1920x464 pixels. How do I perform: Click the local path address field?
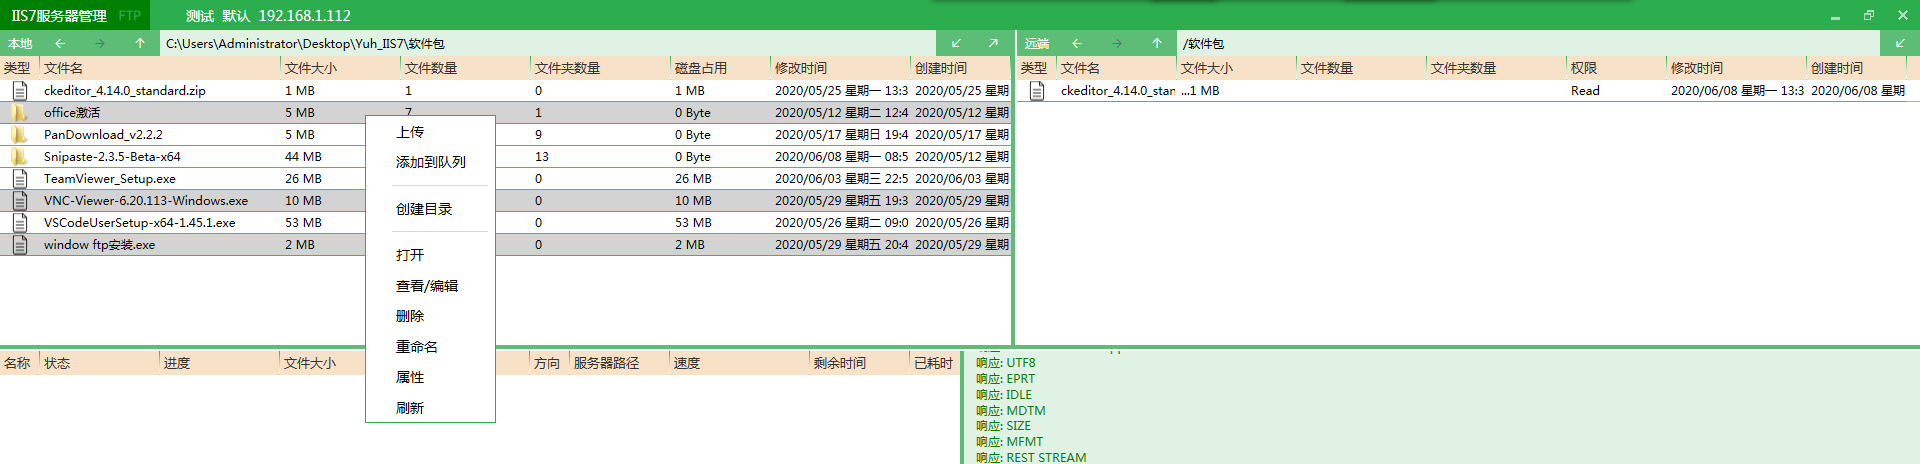[548, 43]
